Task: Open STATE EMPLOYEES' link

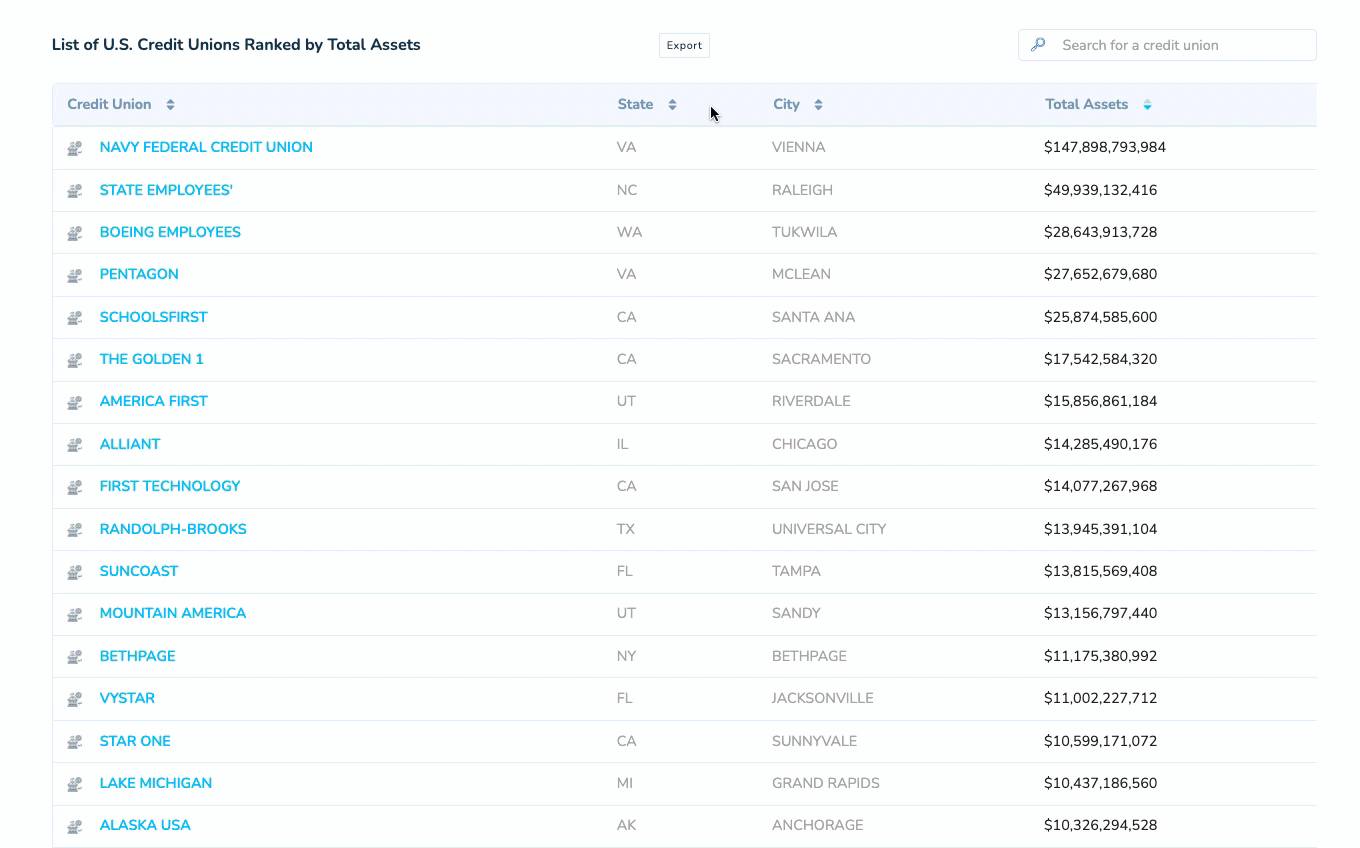Action: tap(166, 190)
